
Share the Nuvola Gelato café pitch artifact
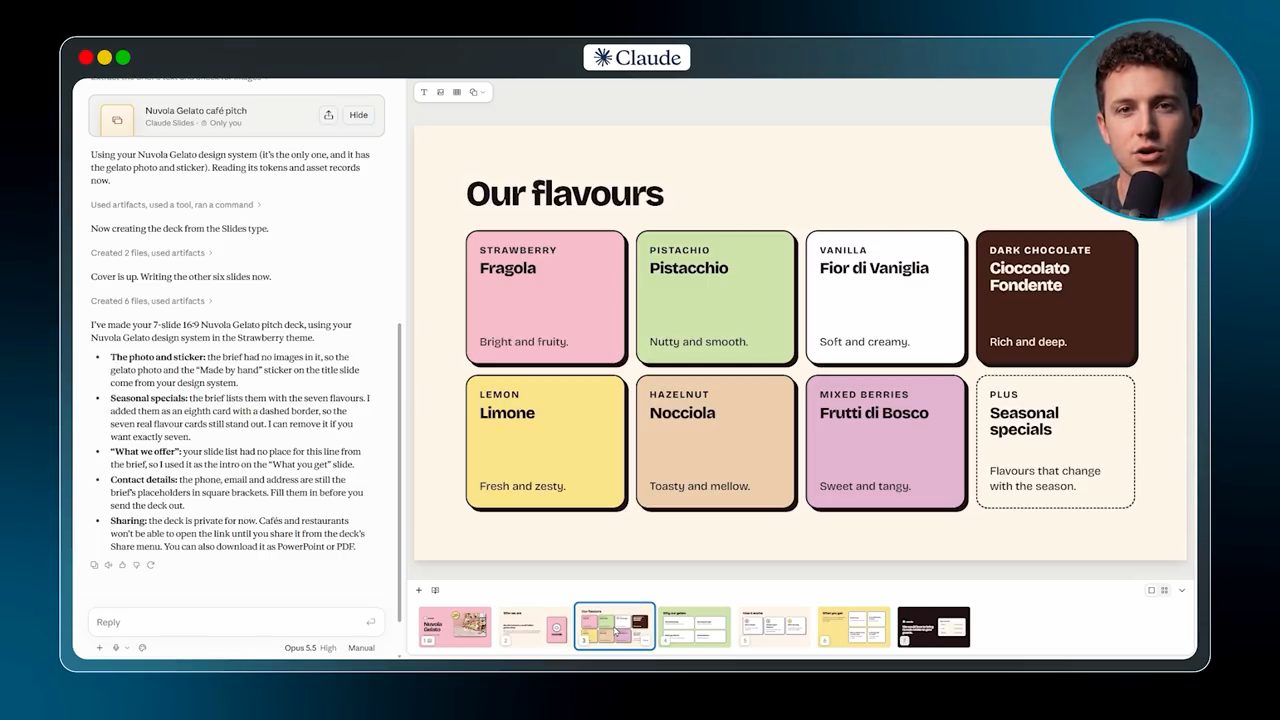(328, 115)
